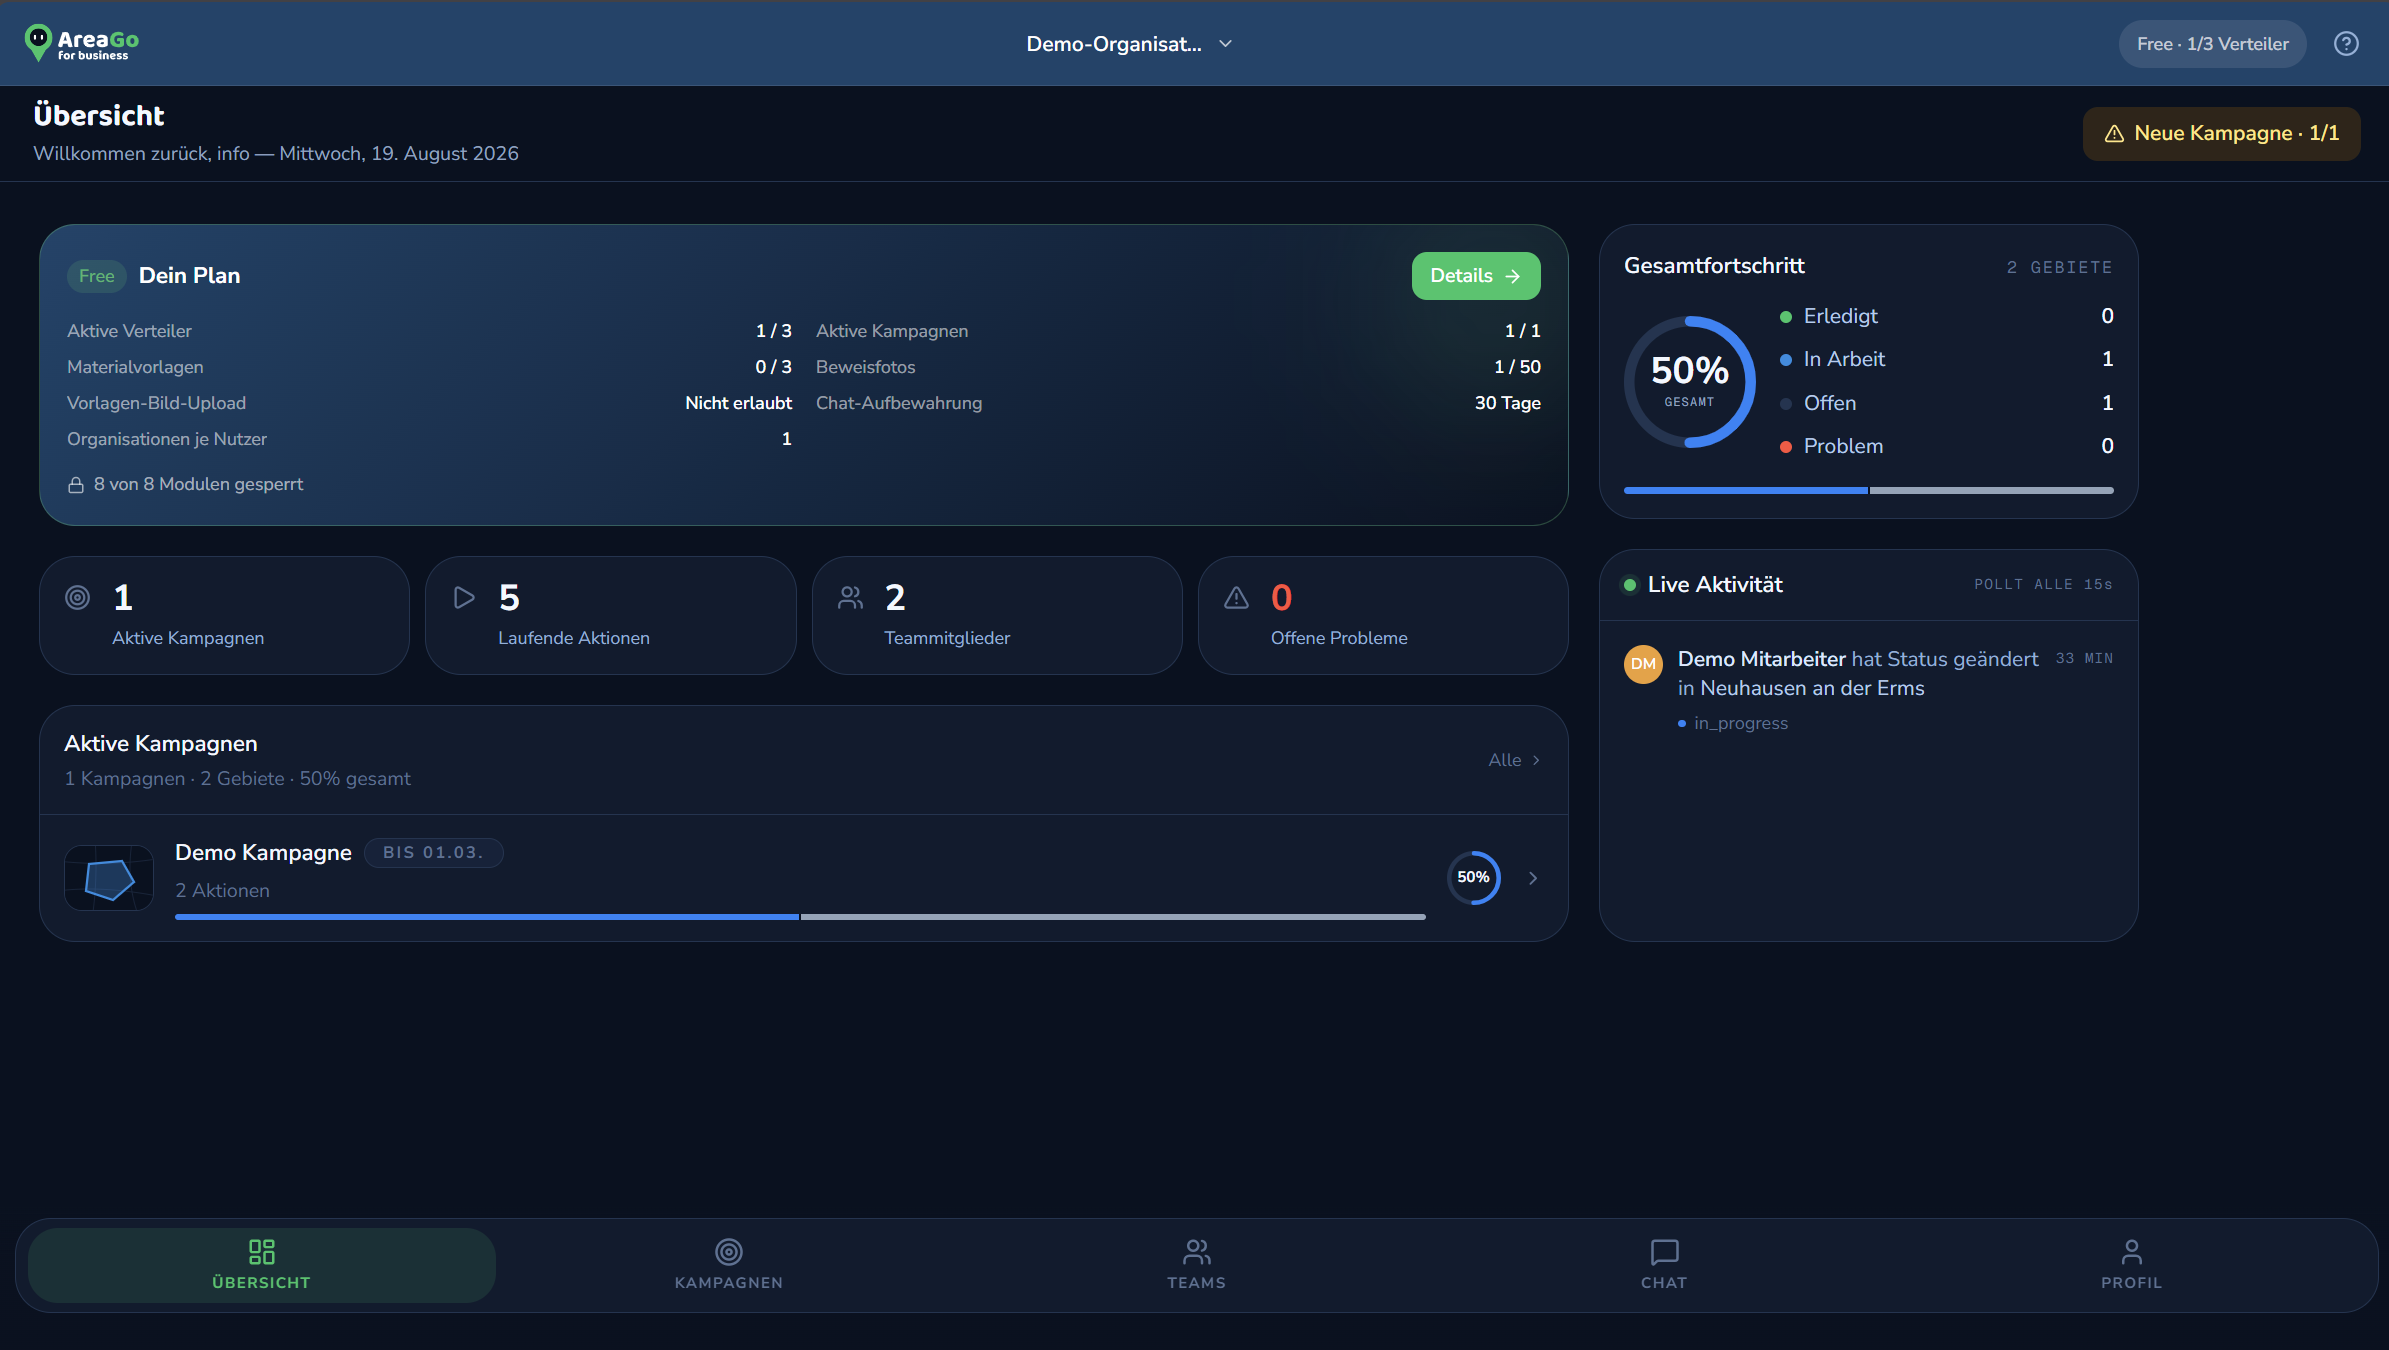
Task: Click the 'Nicht erlaubt' value text
Action: [x=738, y=403]
